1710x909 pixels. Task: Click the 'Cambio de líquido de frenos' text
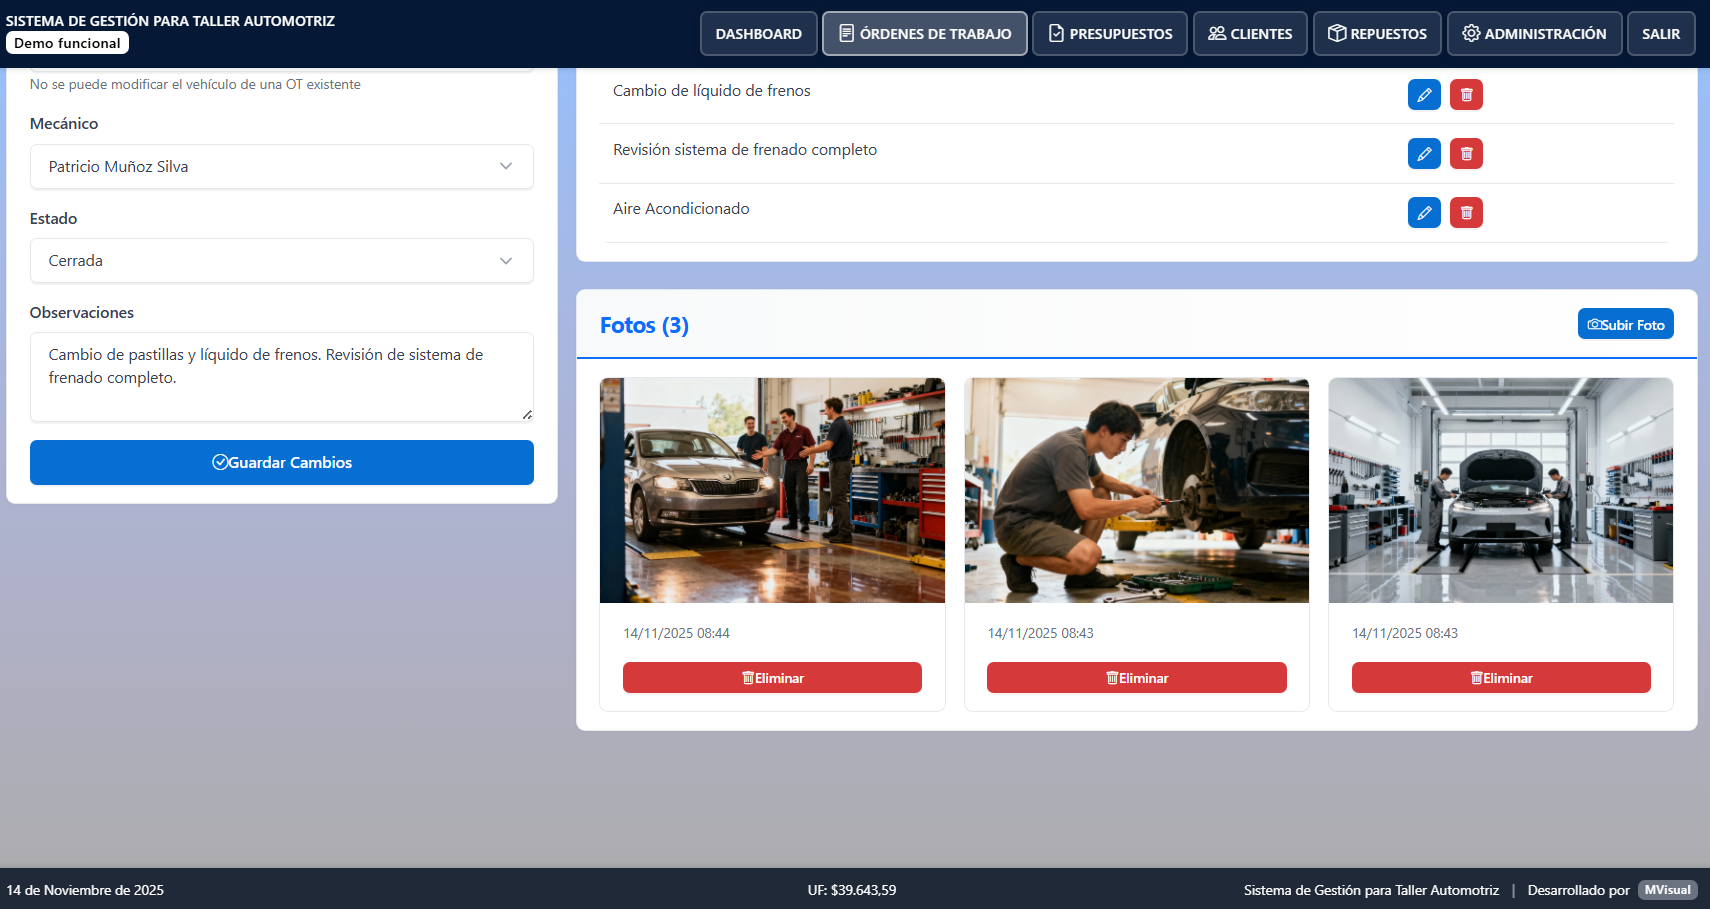[712, 91]
